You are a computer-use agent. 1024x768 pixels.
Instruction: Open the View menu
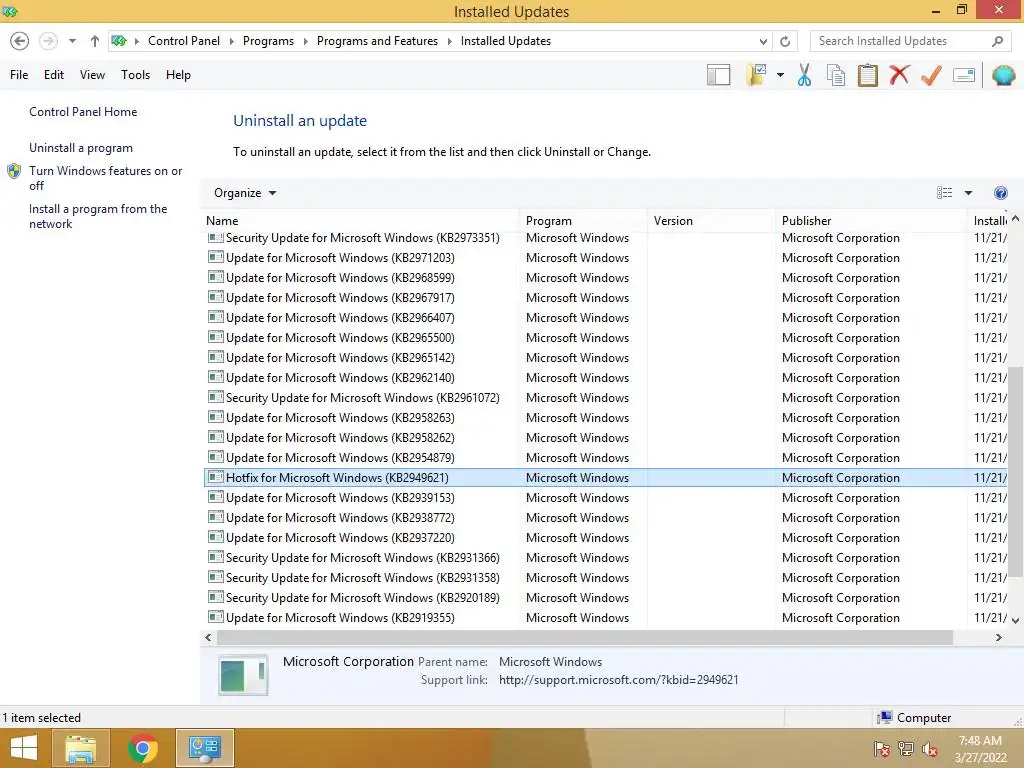tap(92, 75)
